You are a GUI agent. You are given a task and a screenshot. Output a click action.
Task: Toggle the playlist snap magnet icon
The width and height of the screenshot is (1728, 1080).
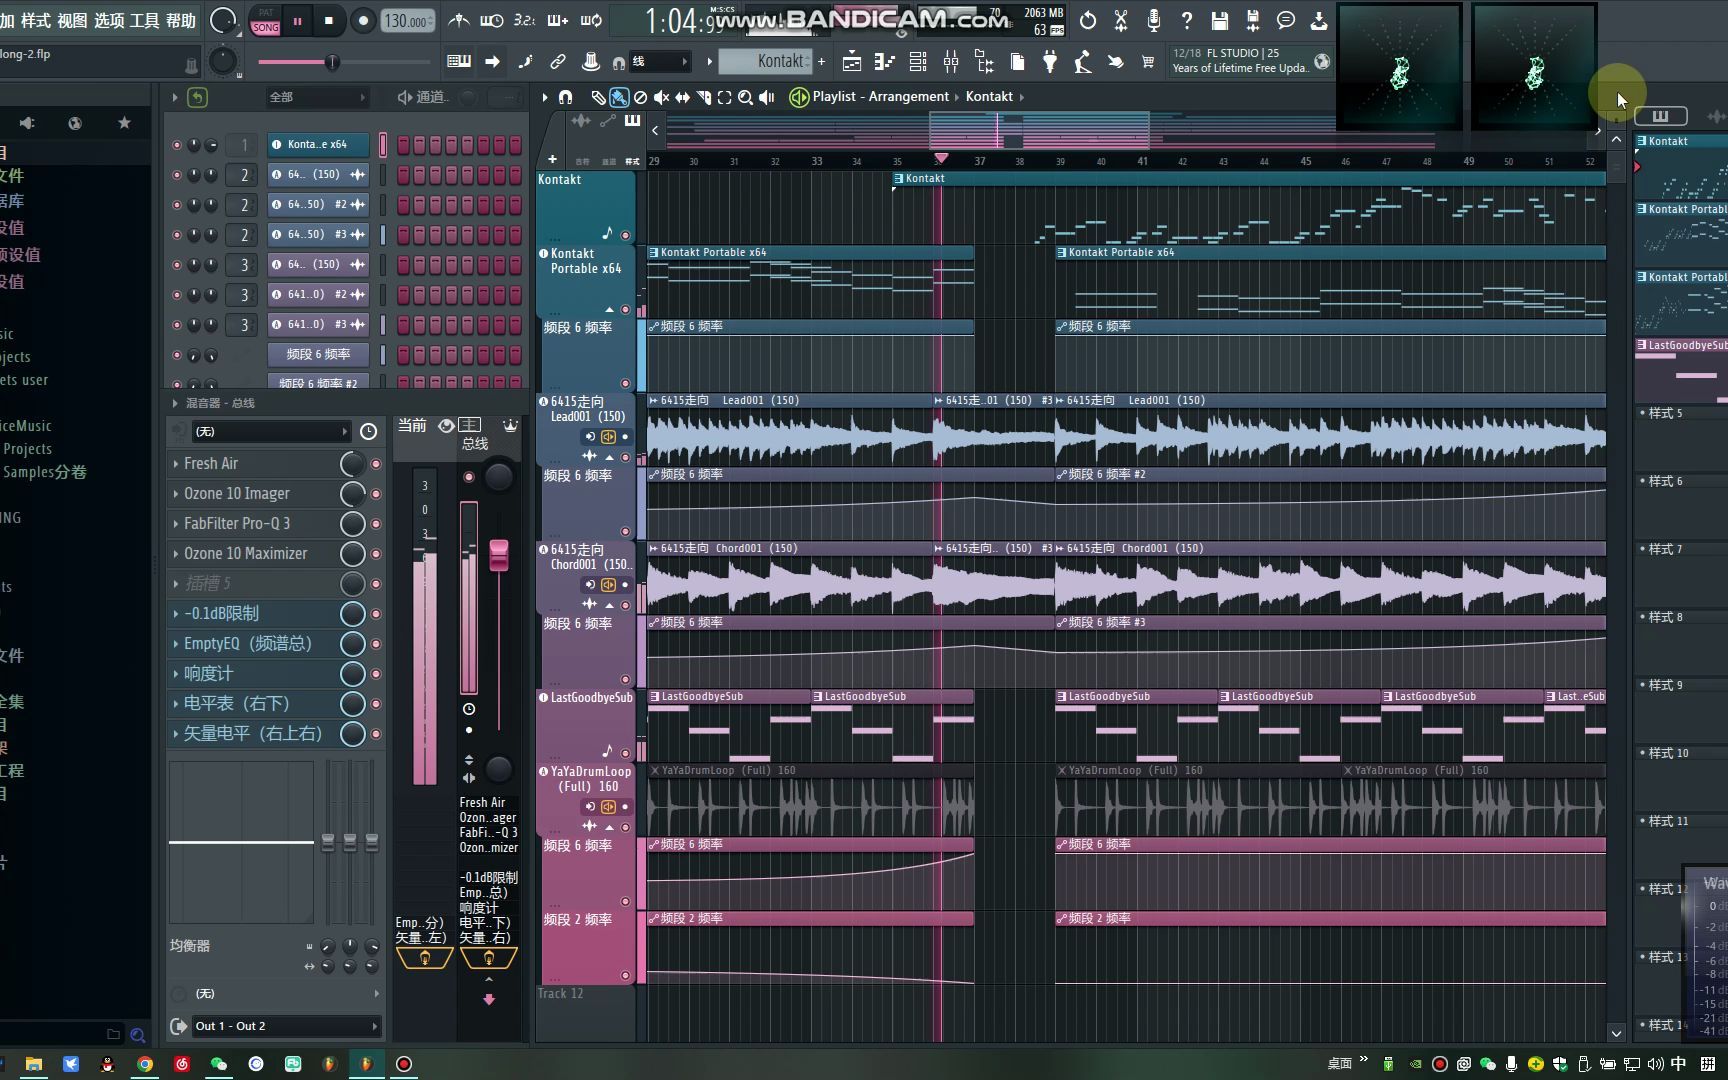pyautogui.click(x=565, y=97)
